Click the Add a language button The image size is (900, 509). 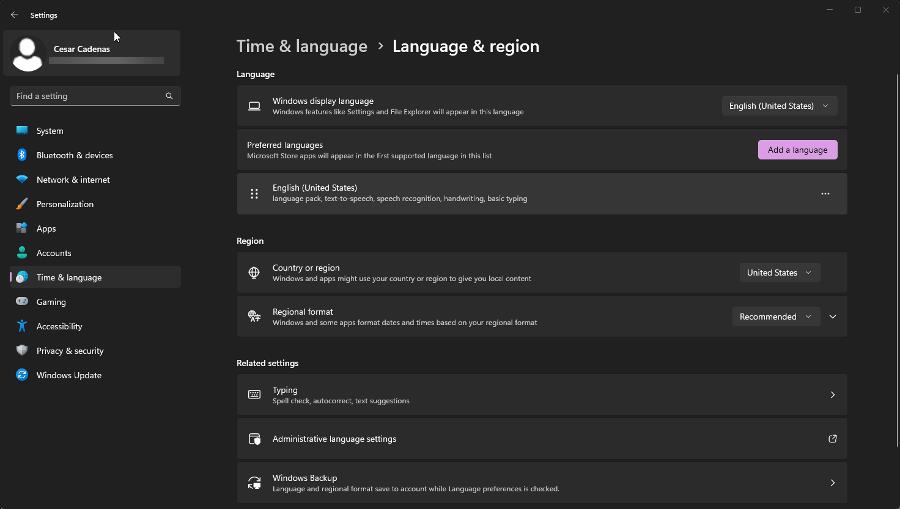(797, 150)
